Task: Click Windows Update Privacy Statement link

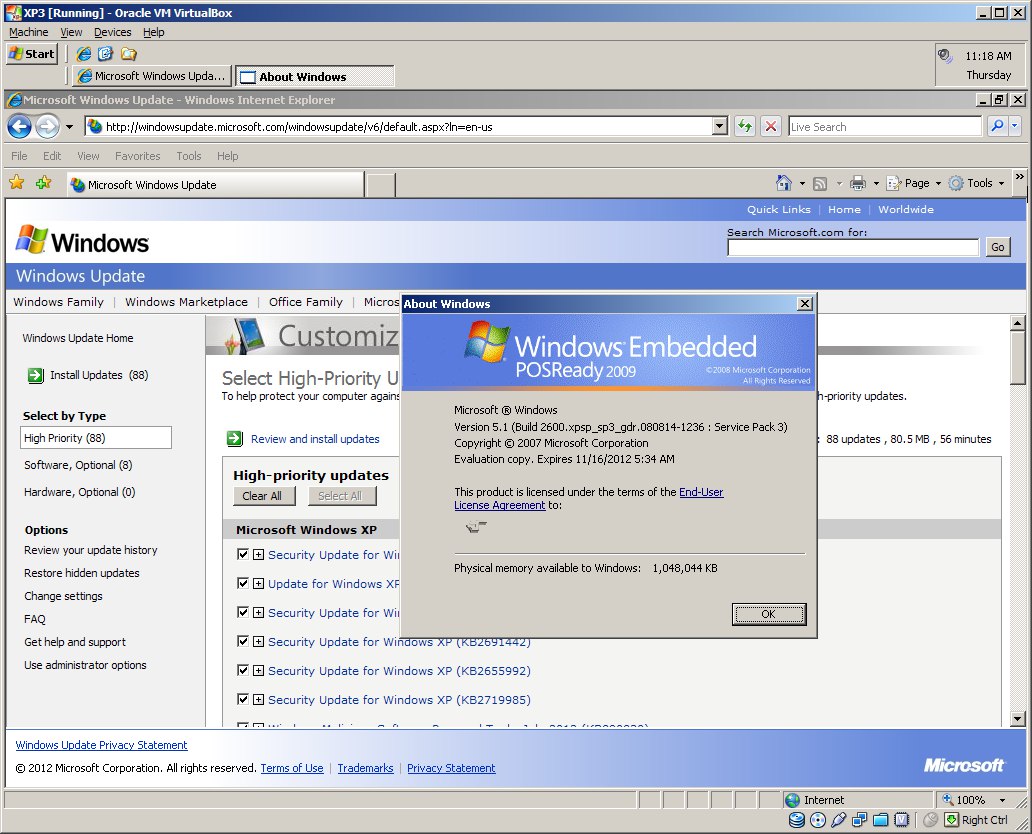Action: pyautogui.click(x=101, y=745)
